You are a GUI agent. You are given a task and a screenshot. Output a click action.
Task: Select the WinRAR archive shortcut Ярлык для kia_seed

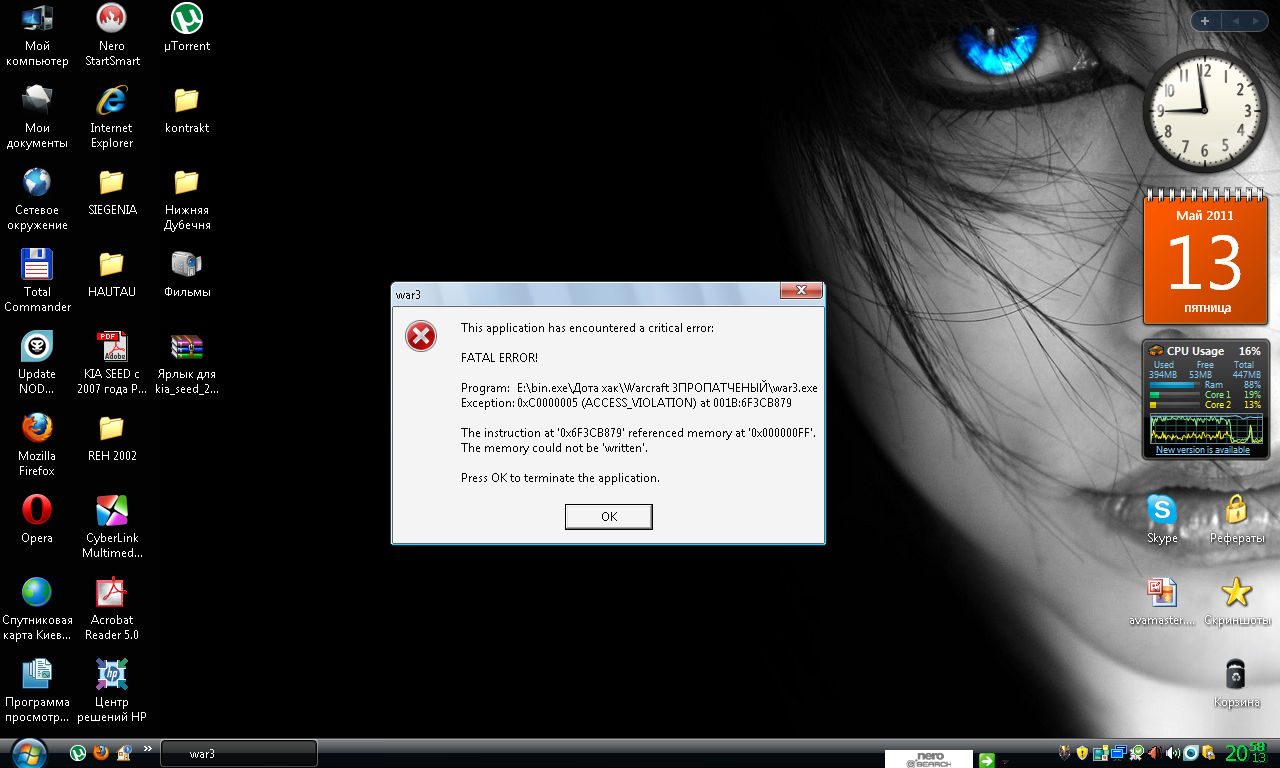[187, 363]
